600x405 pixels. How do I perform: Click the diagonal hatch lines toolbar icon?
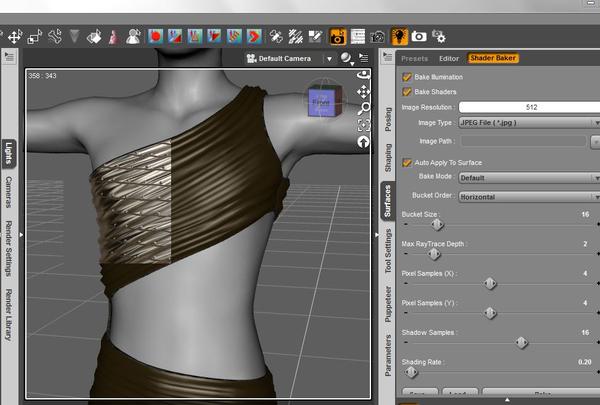pos(295,37)
